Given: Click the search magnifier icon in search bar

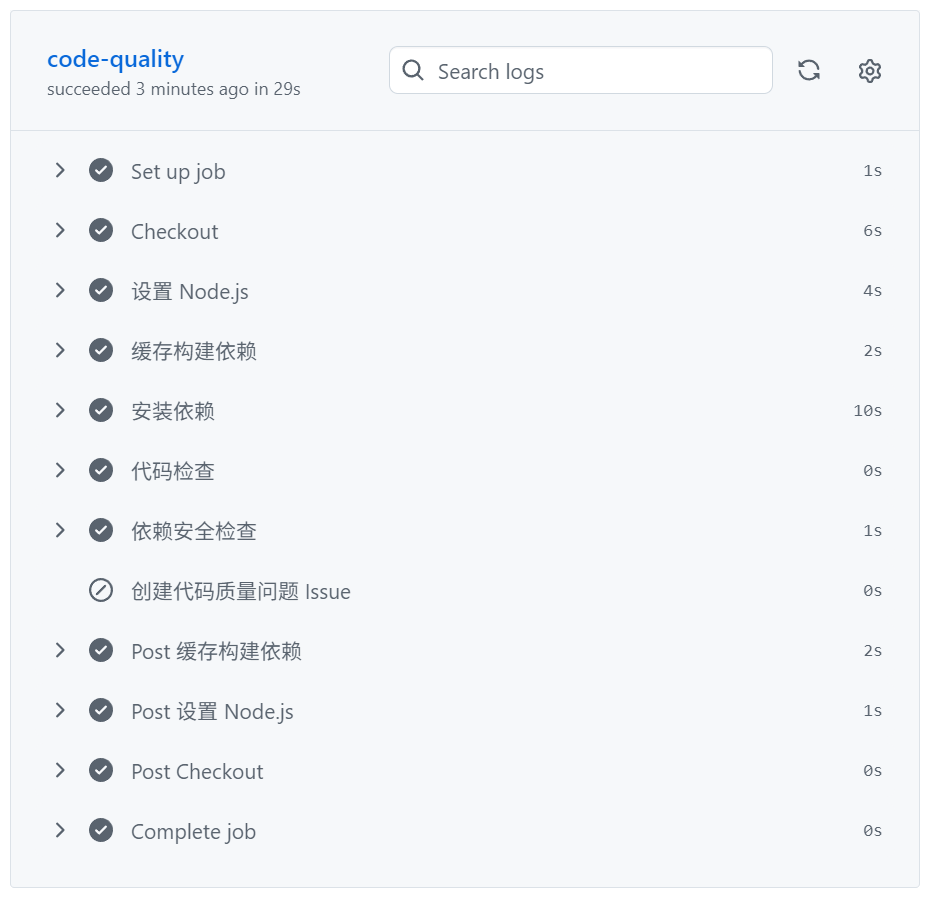Looking at the screenshot, I should tap(413, 71).
